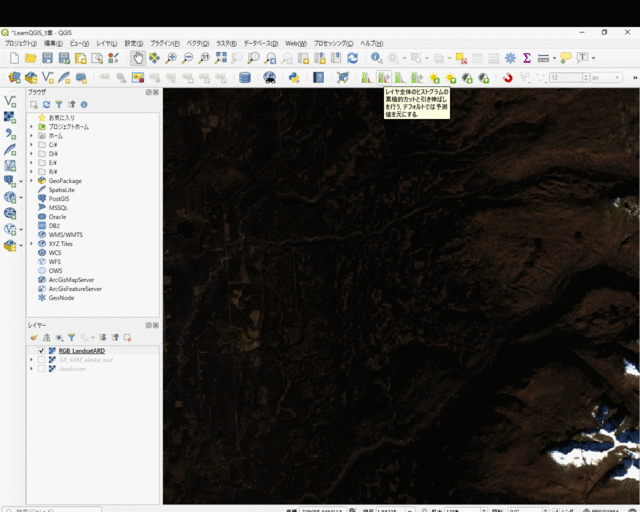Click the Zoom Full extent icon

[220, 58]
